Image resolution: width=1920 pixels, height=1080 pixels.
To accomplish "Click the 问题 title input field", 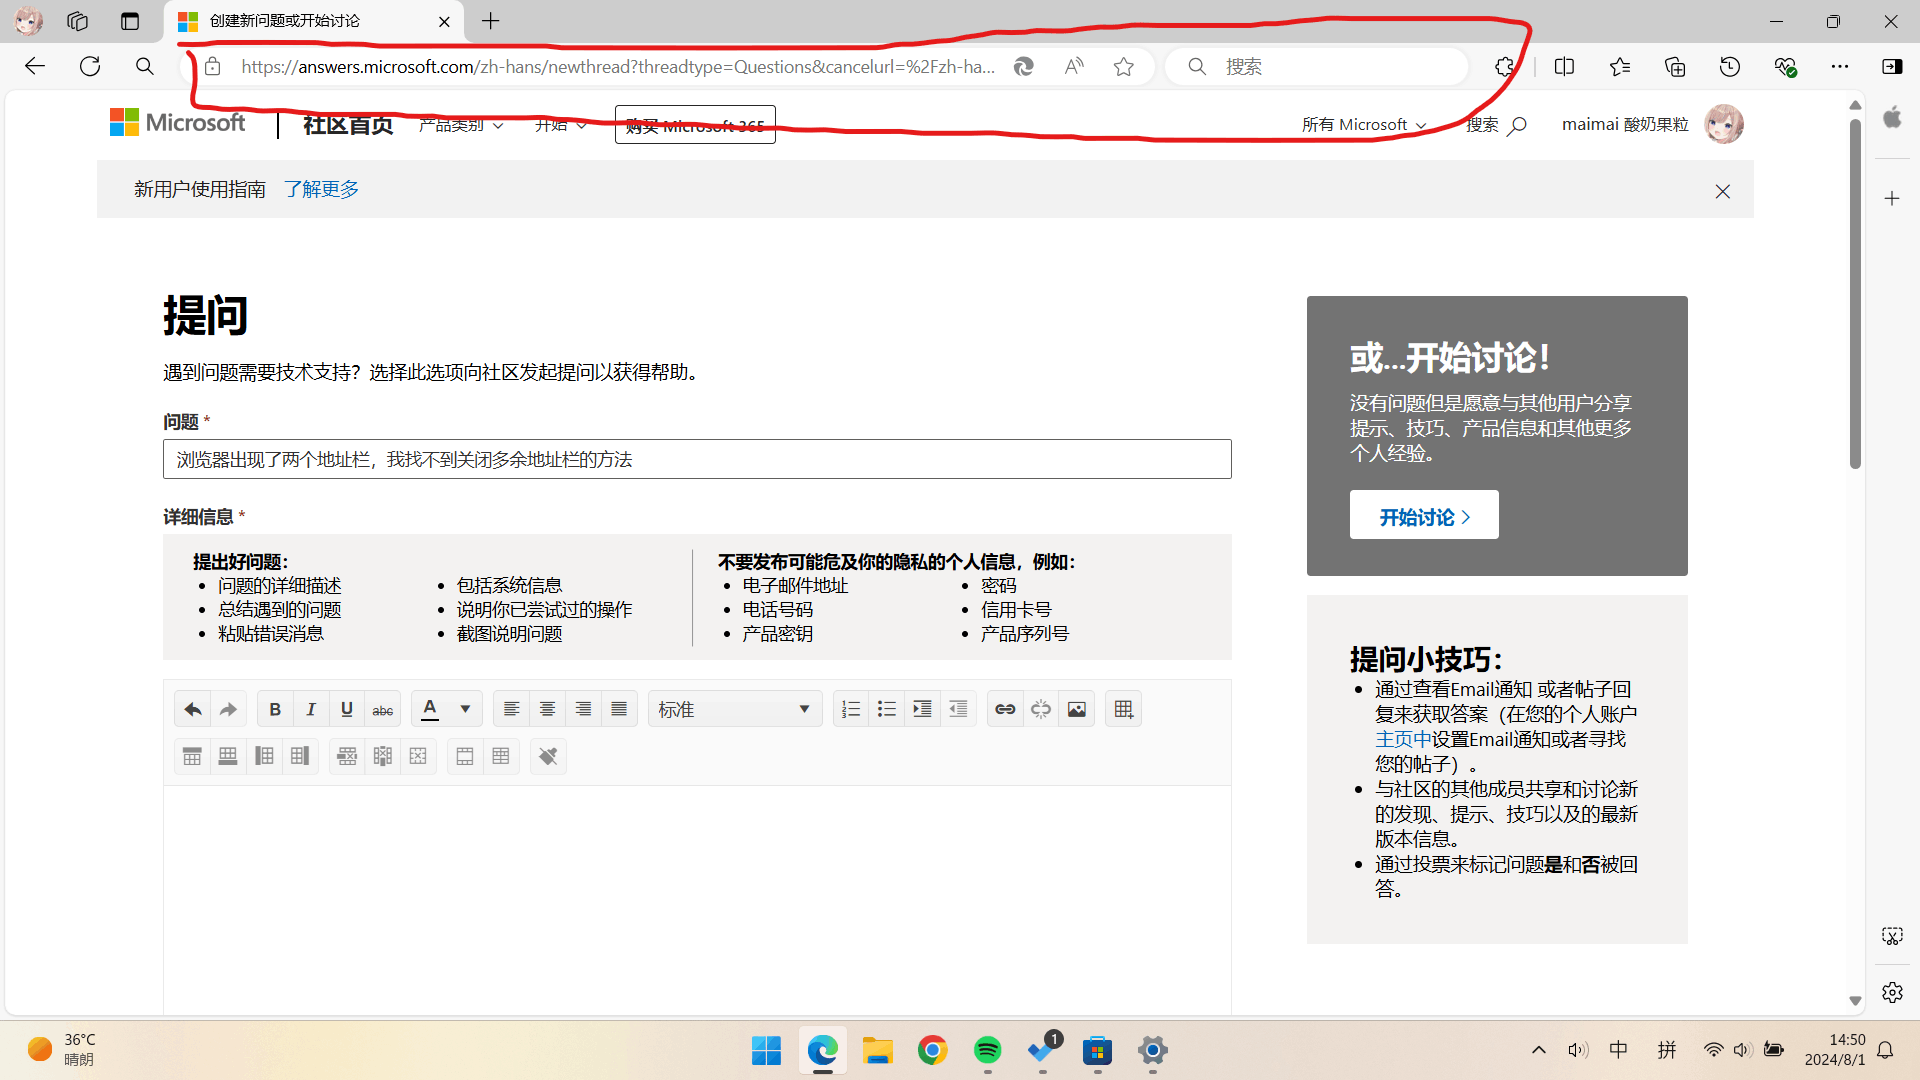I will pyautogui.click(x=697, y=459).
